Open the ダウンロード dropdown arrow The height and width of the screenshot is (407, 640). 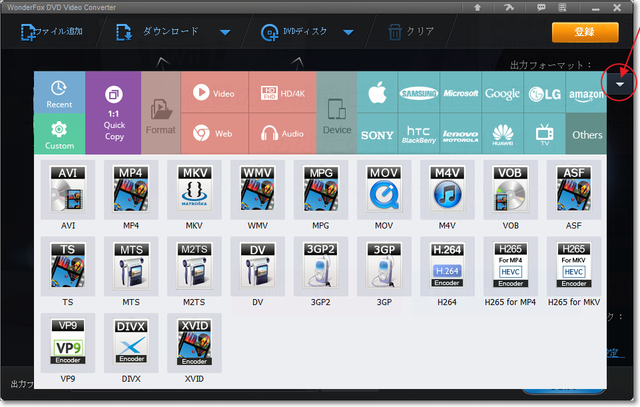click(x=225, y=32)
